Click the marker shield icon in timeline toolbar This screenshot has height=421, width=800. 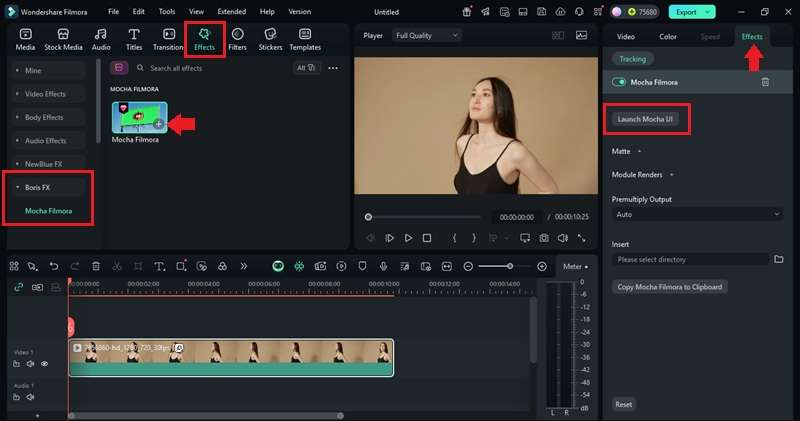pyautogui.click(x=362, y=266)
